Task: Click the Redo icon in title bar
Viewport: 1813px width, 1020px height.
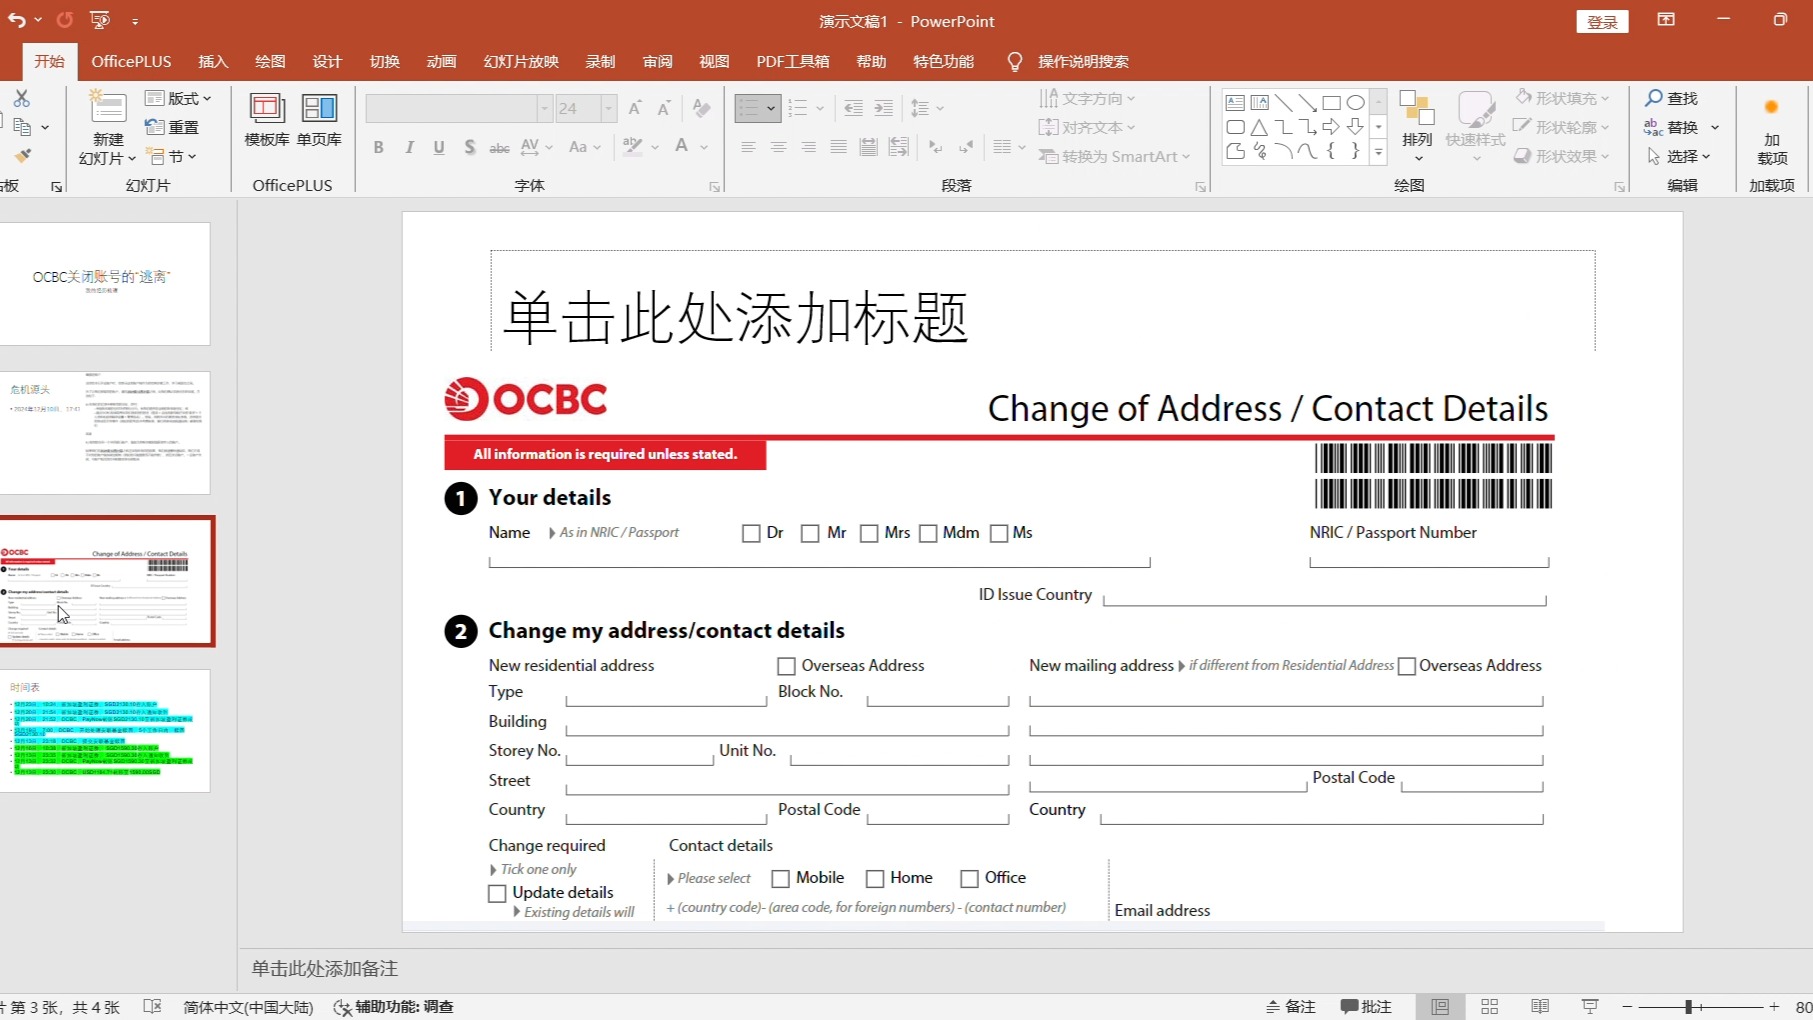Action: 64,20
